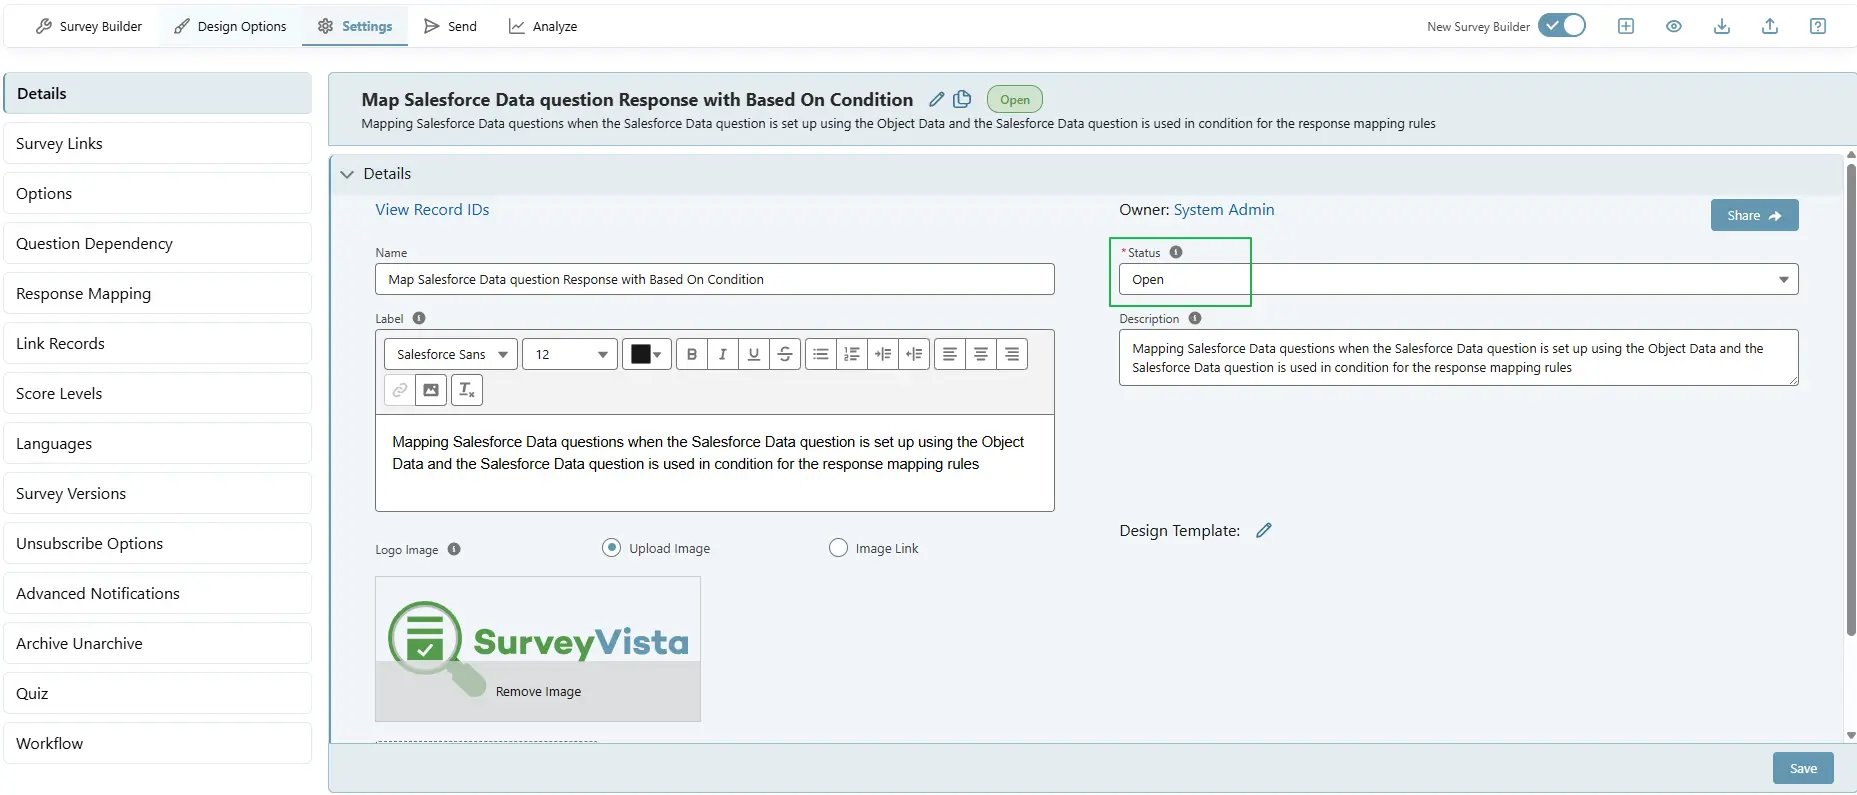Viewport: 1857px width, 795px height.
Task: Collapse the Details section chevron
Action: (x=347, y=174)
